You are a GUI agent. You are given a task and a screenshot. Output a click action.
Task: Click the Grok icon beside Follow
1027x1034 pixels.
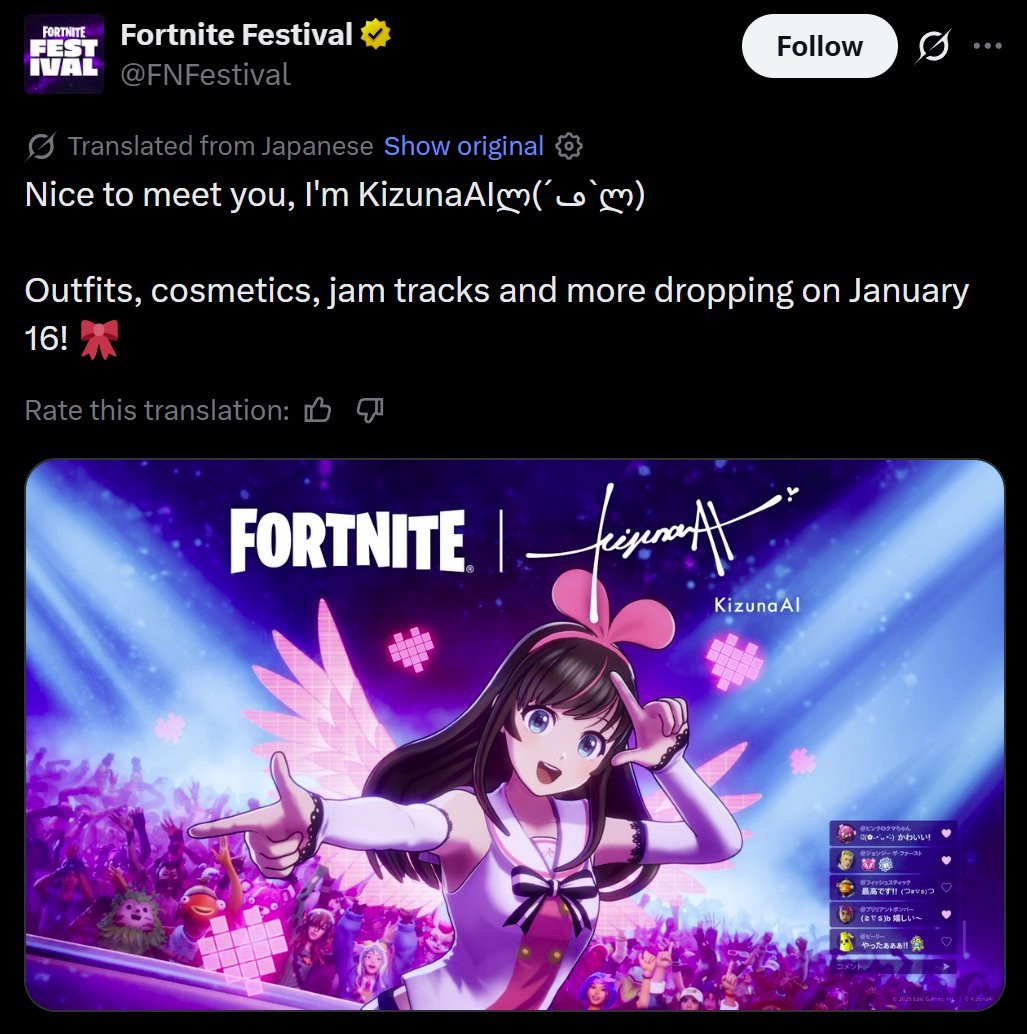[933, 47]
